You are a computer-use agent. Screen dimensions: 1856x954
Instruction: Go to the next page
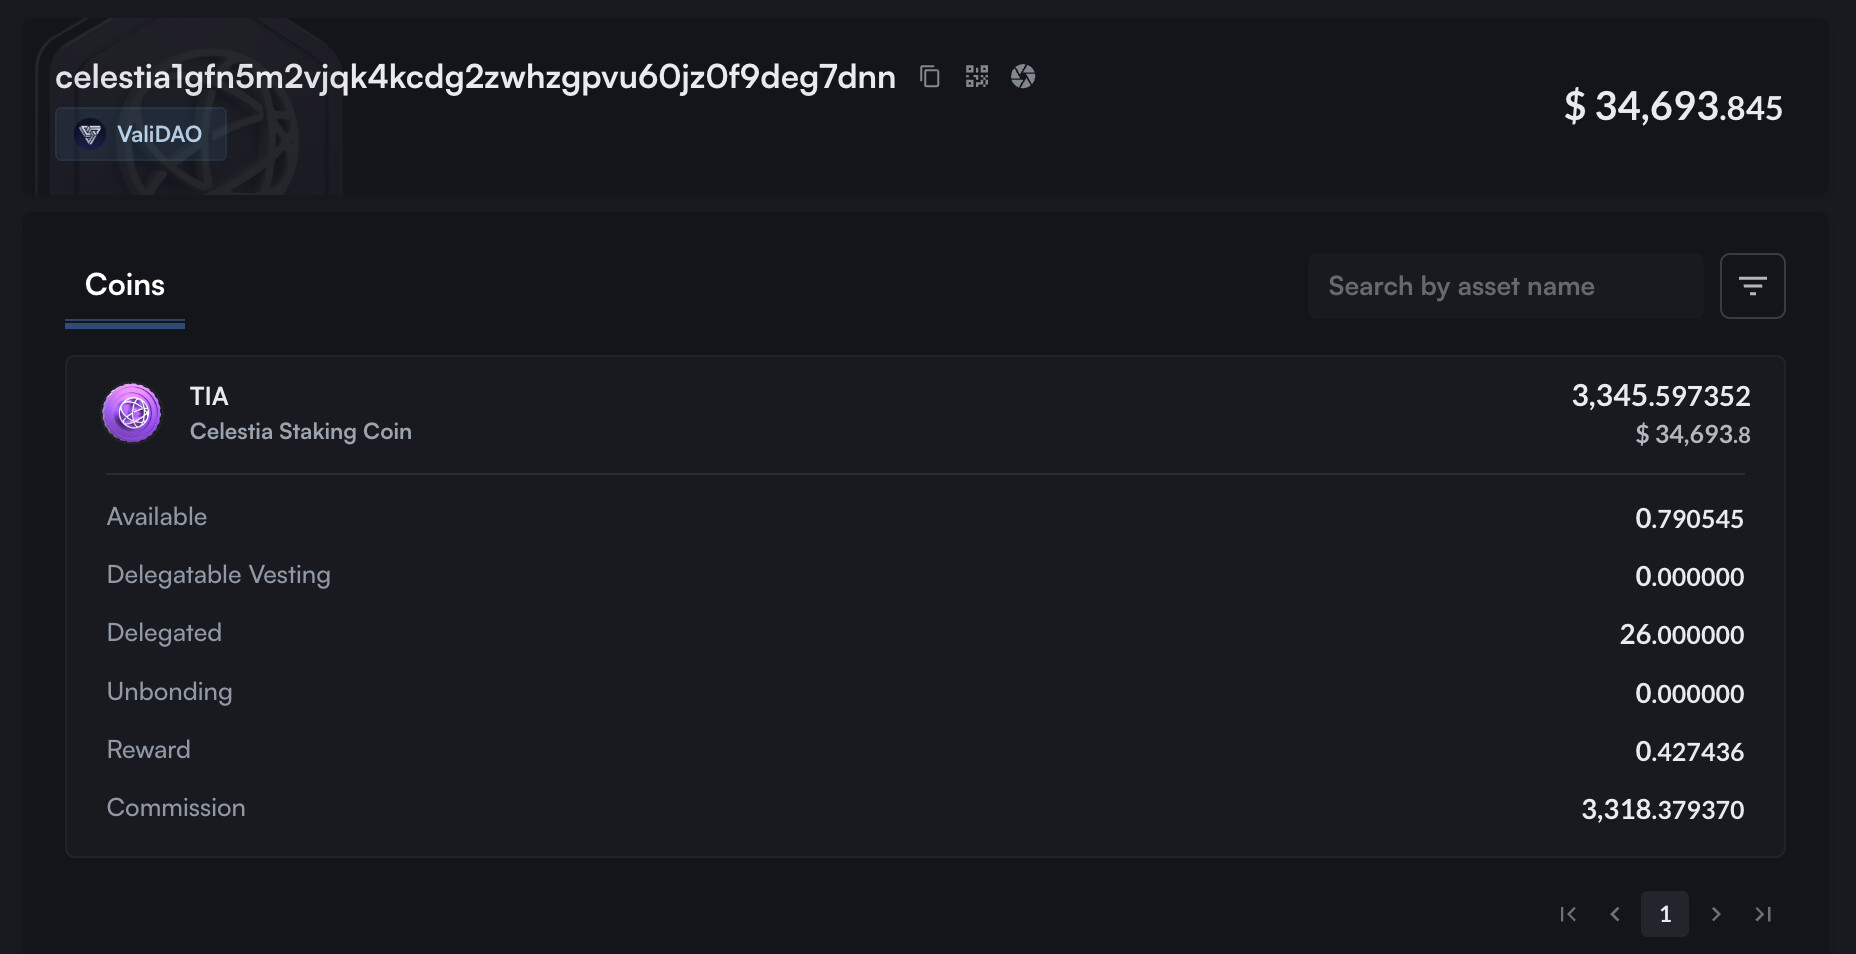[1716, 914]
